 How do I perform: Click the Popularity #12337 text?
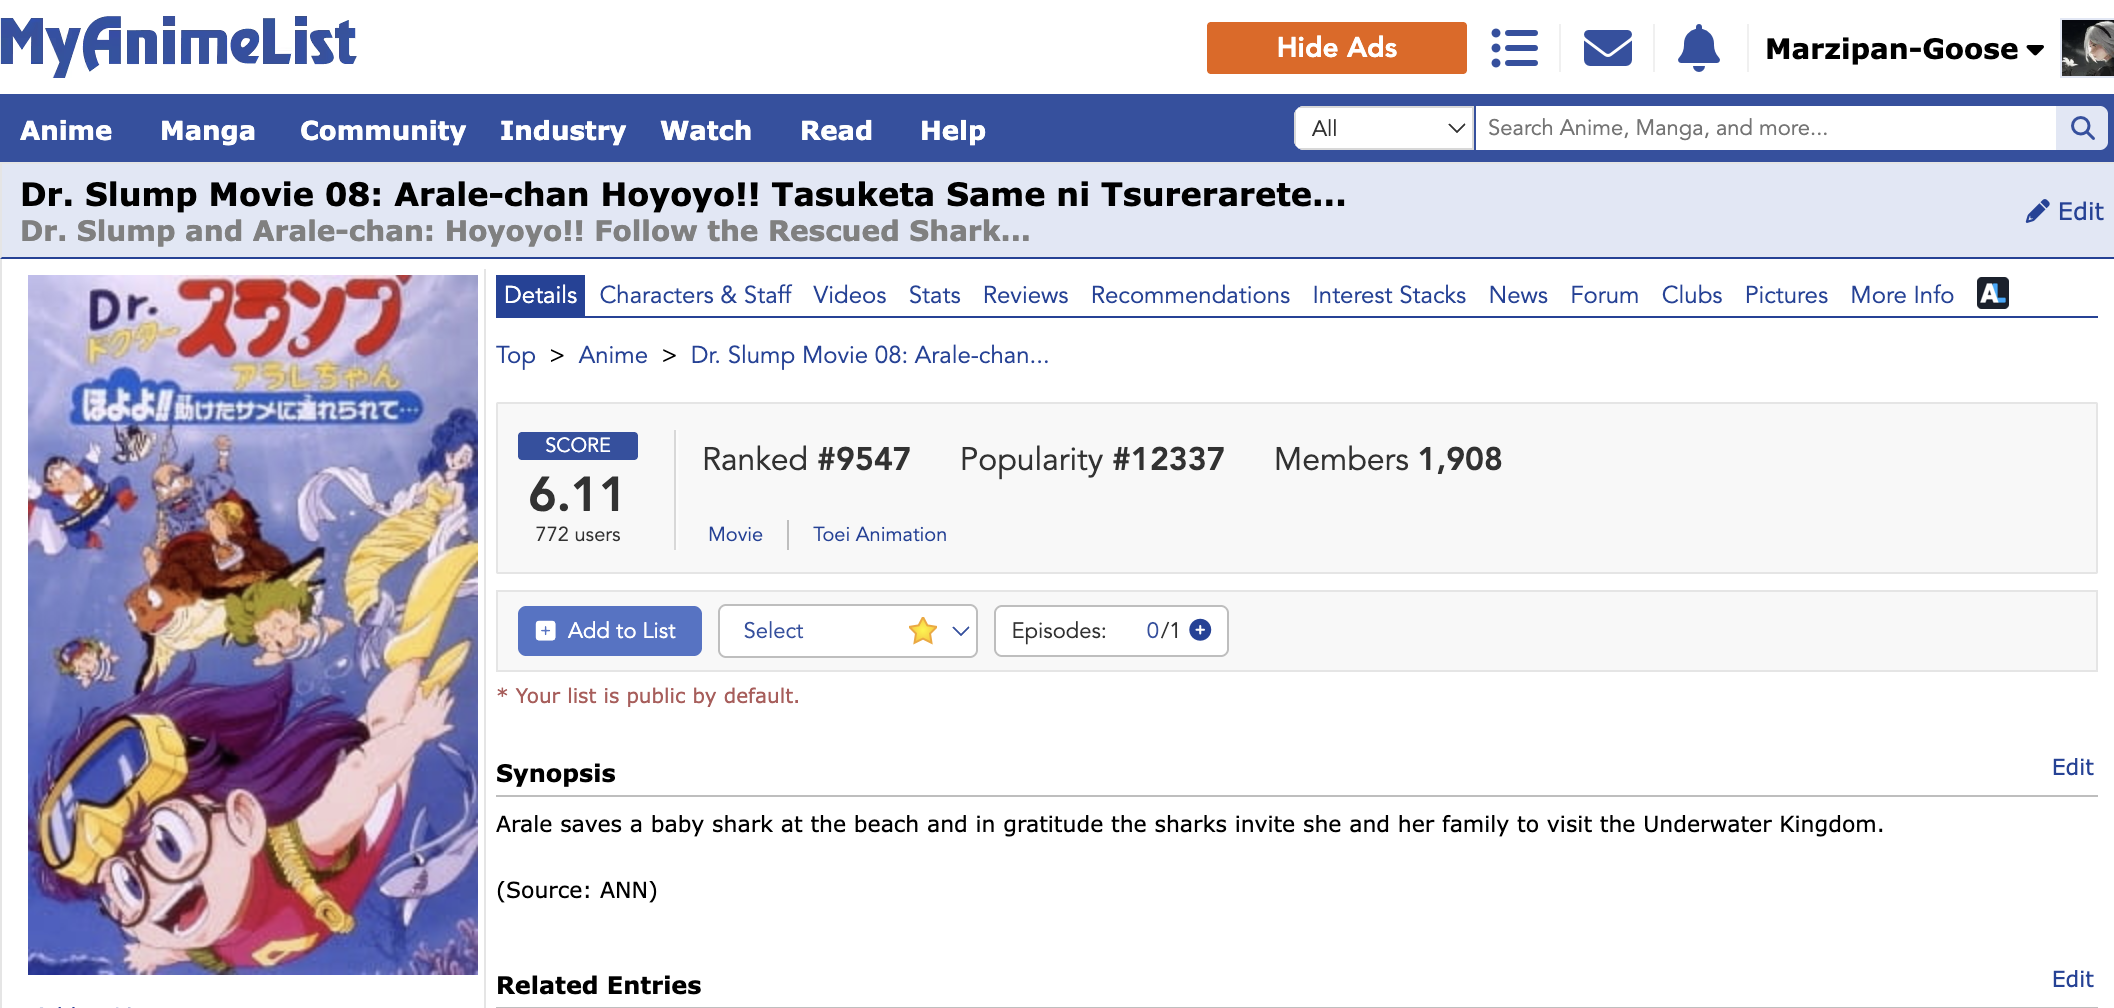coord(1092,459)
